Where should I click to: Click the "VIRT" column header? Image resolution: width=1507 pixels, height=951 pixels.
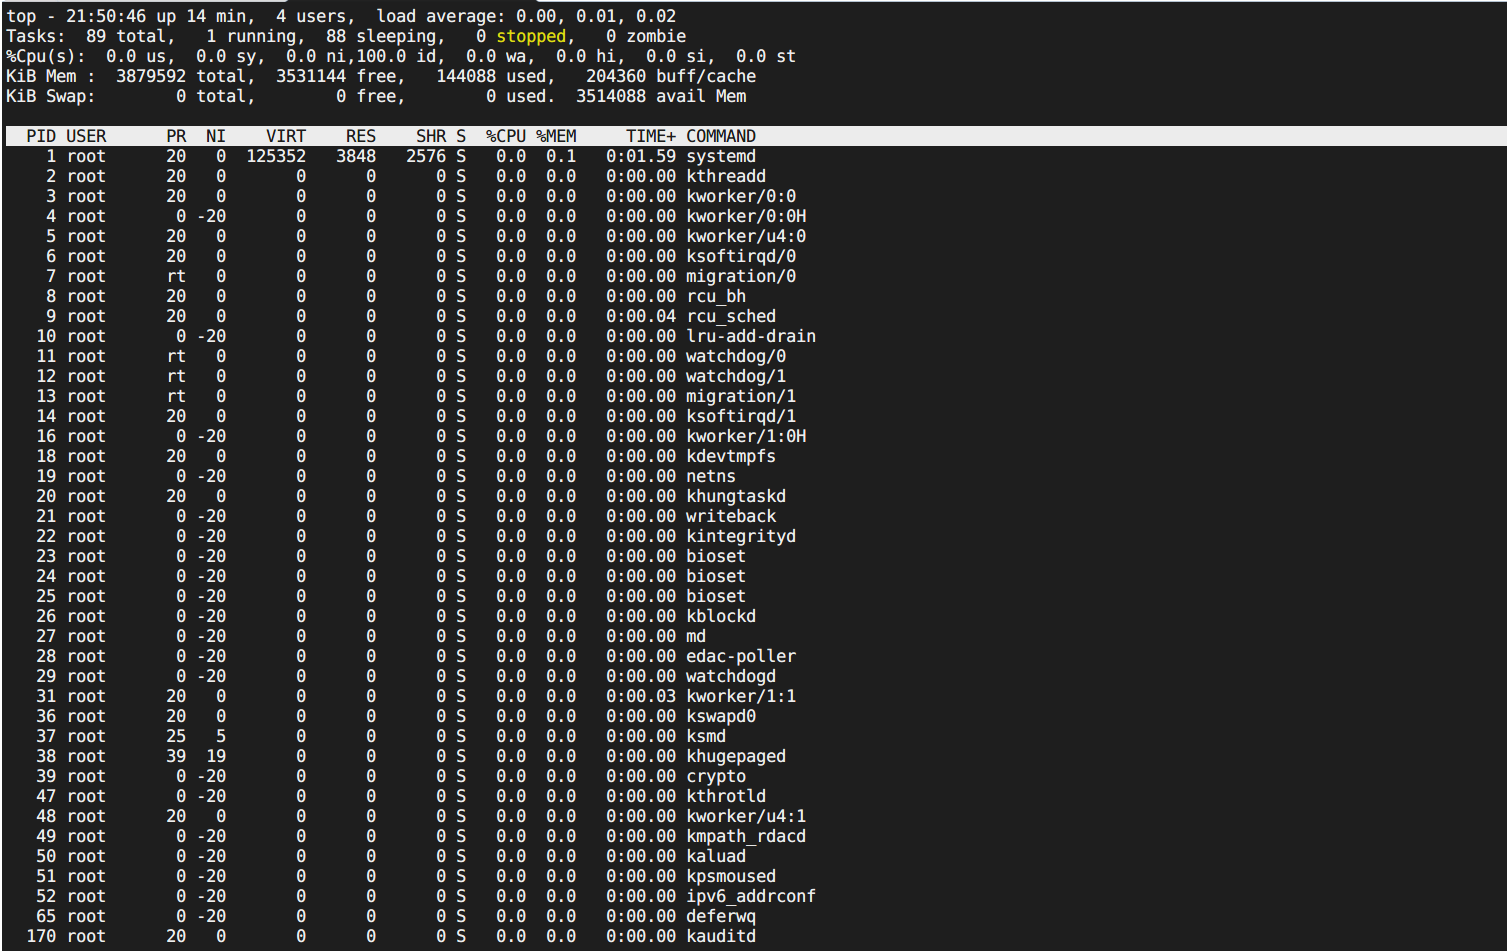coord(286,136)
